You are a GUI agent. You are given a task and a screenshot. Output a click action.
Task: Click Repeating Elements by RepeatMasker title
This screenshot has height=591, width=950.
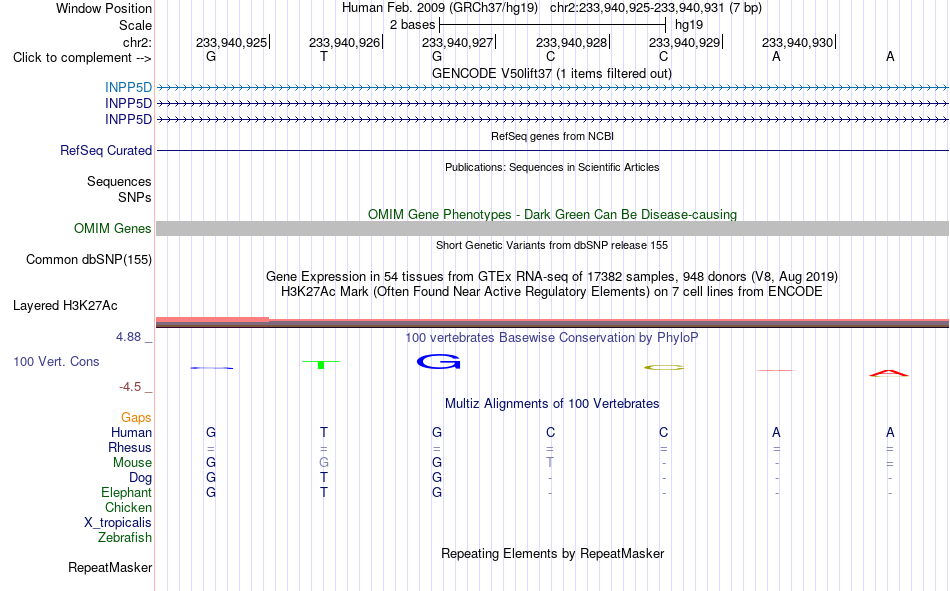(552, 553)
